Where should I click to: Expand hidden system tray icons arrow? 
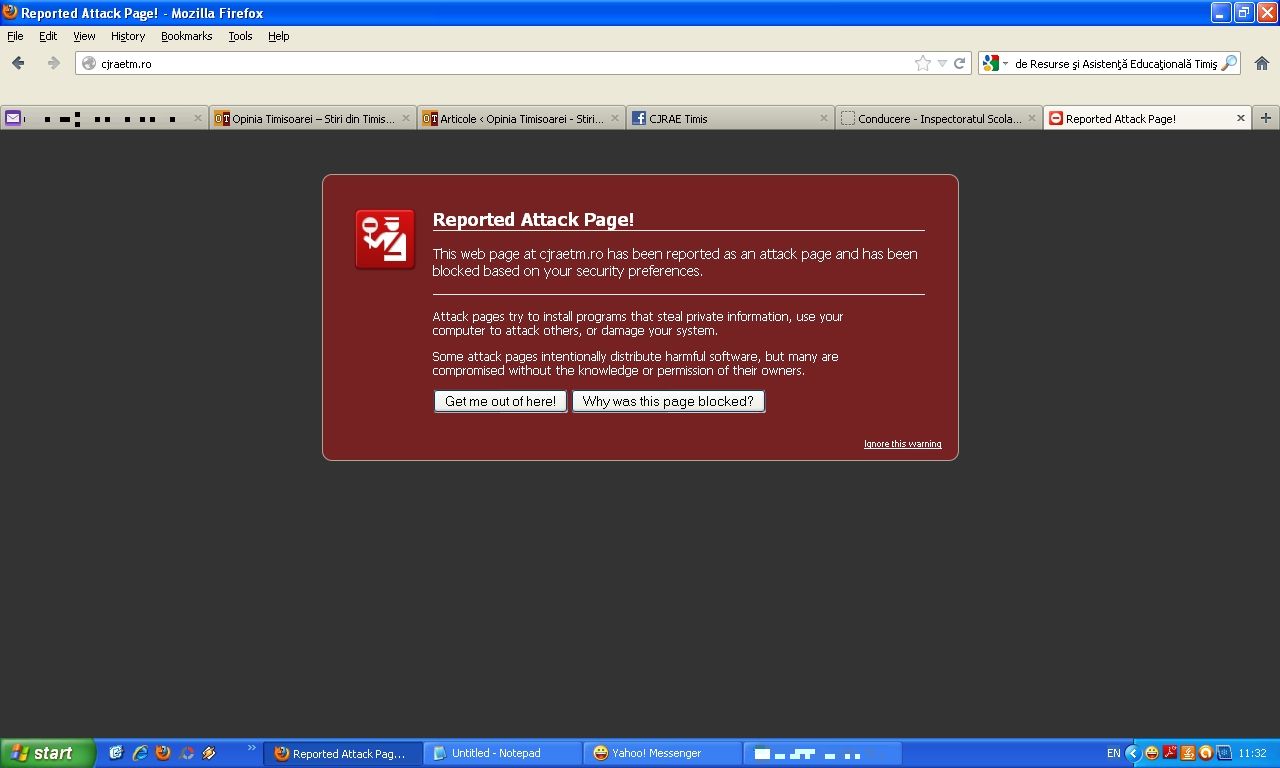click(x=1133, y=753)
